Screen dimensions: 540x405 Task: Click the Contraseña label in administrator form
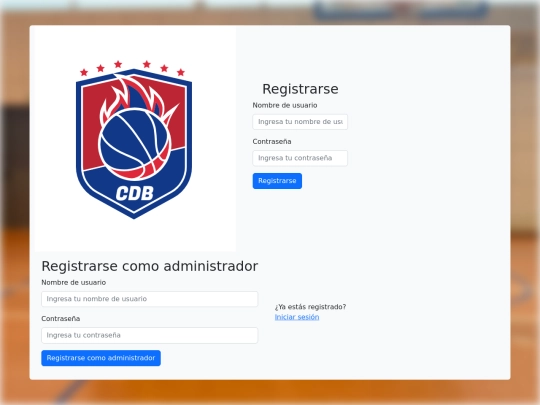61,319
